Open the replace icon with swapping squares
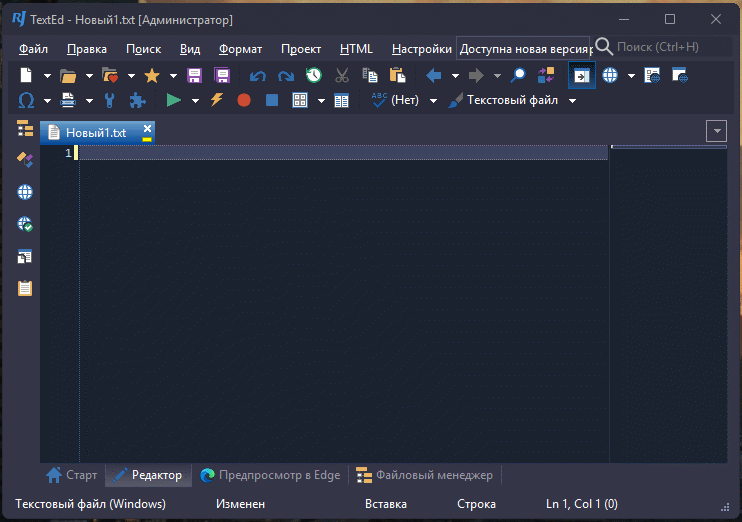Screen dimensions: 742x522 [546, 75]
